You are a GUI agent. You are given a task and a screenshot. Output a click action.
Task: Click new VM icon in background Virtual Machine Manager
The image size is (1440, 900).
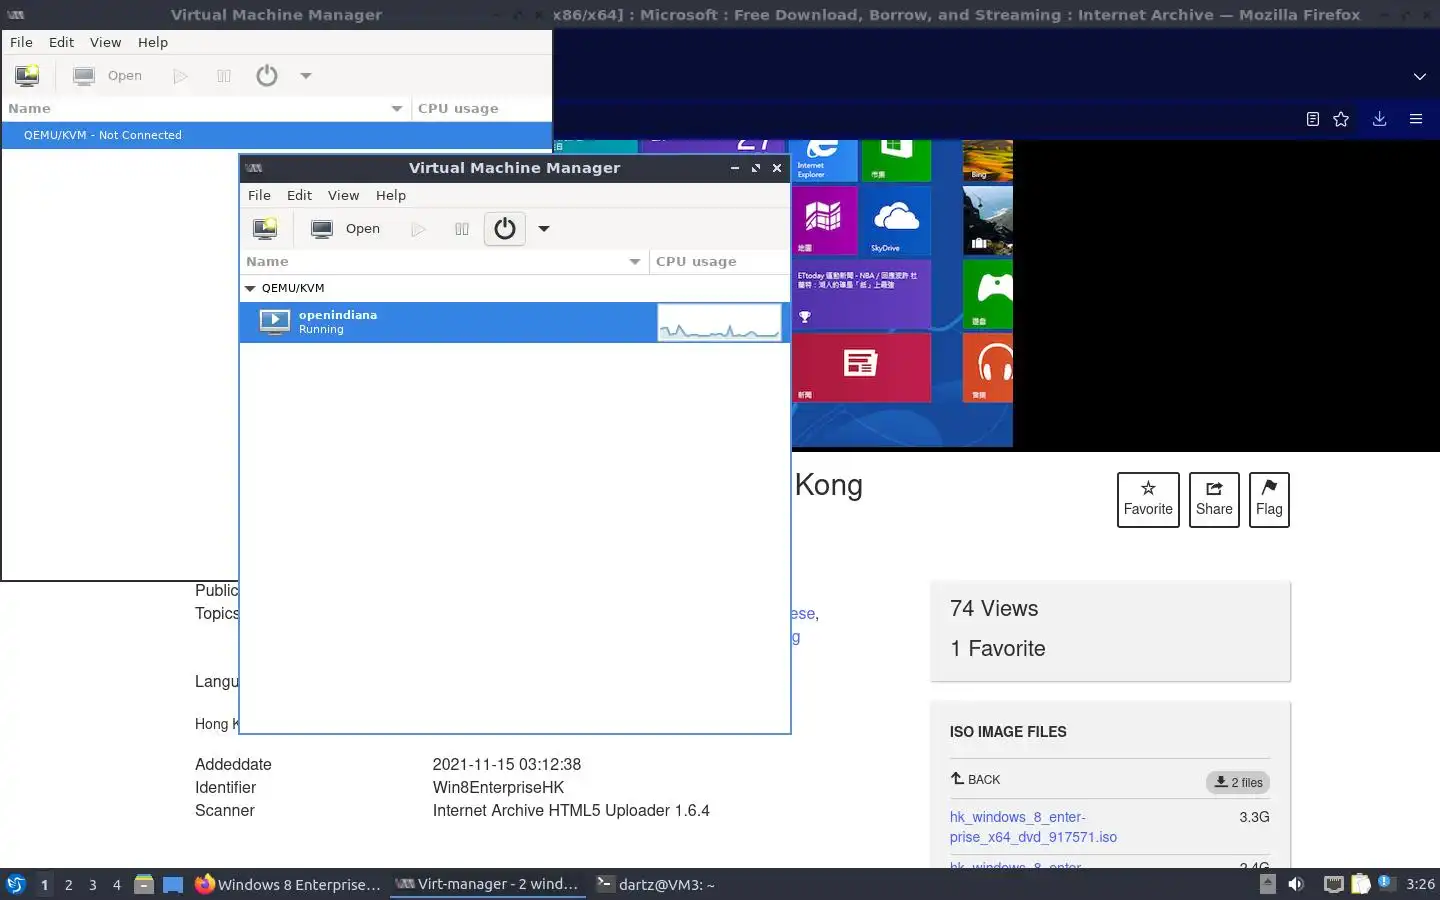(27, 76)
